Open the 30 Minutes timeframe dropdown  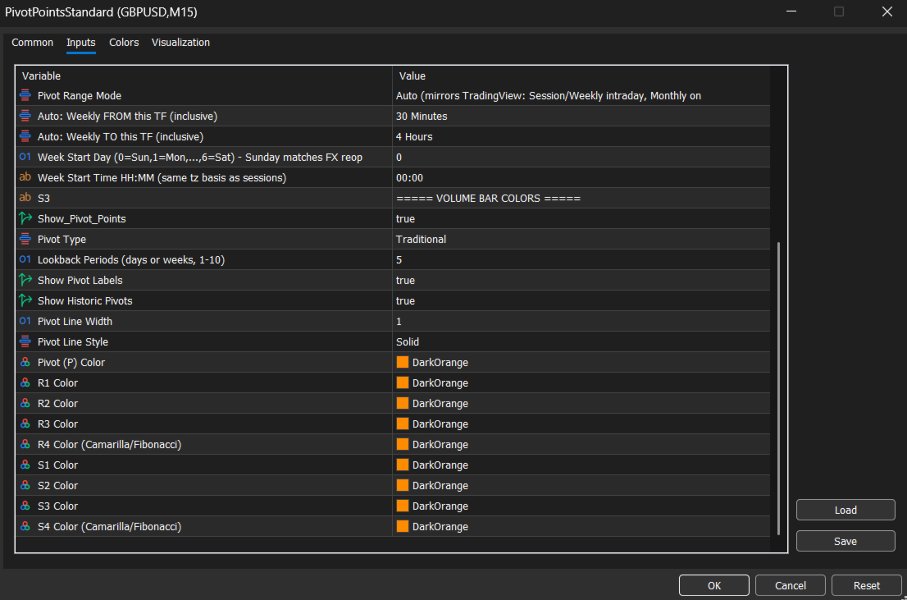581,116
